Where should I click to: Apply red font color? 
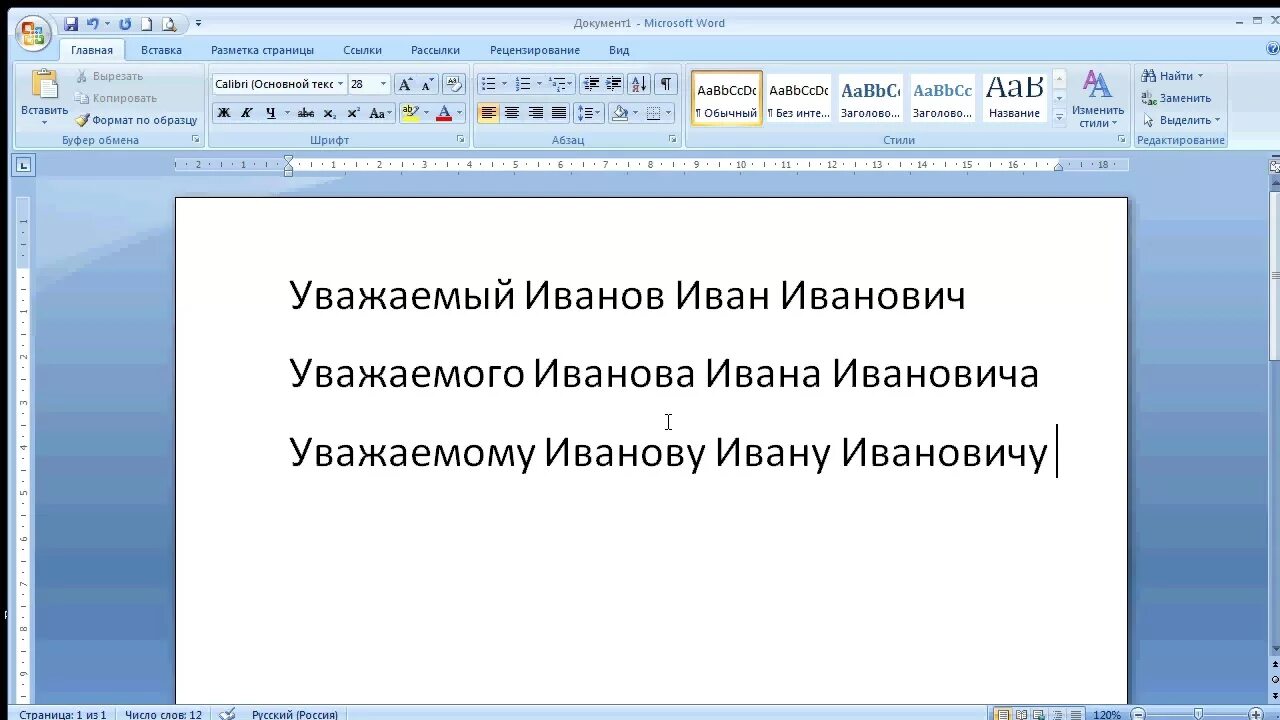pyautogui.click(x=444, y=113)
